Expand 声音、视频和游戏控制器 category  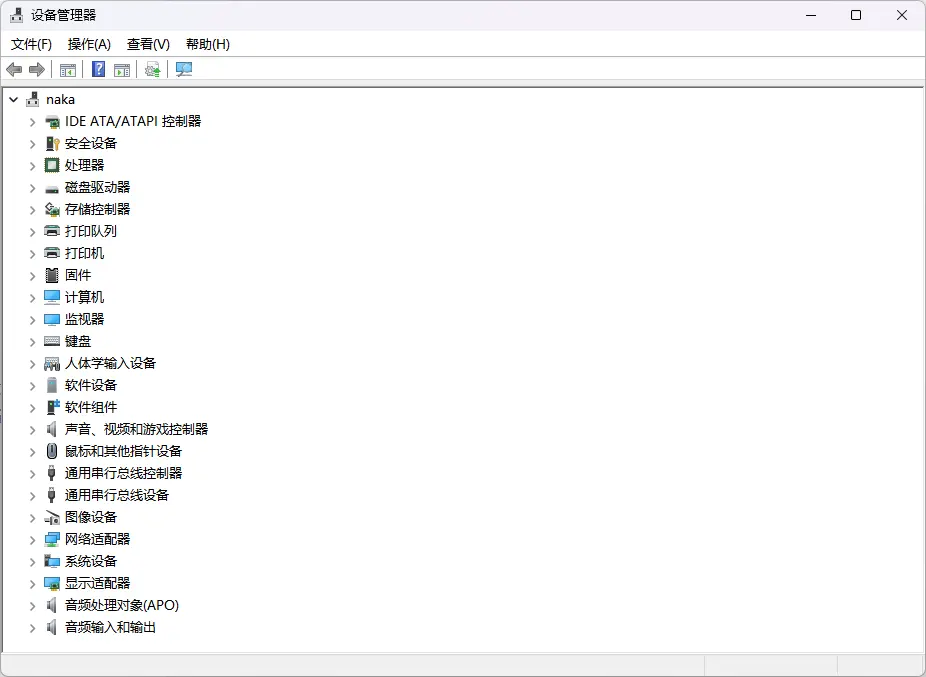point(32,430)
